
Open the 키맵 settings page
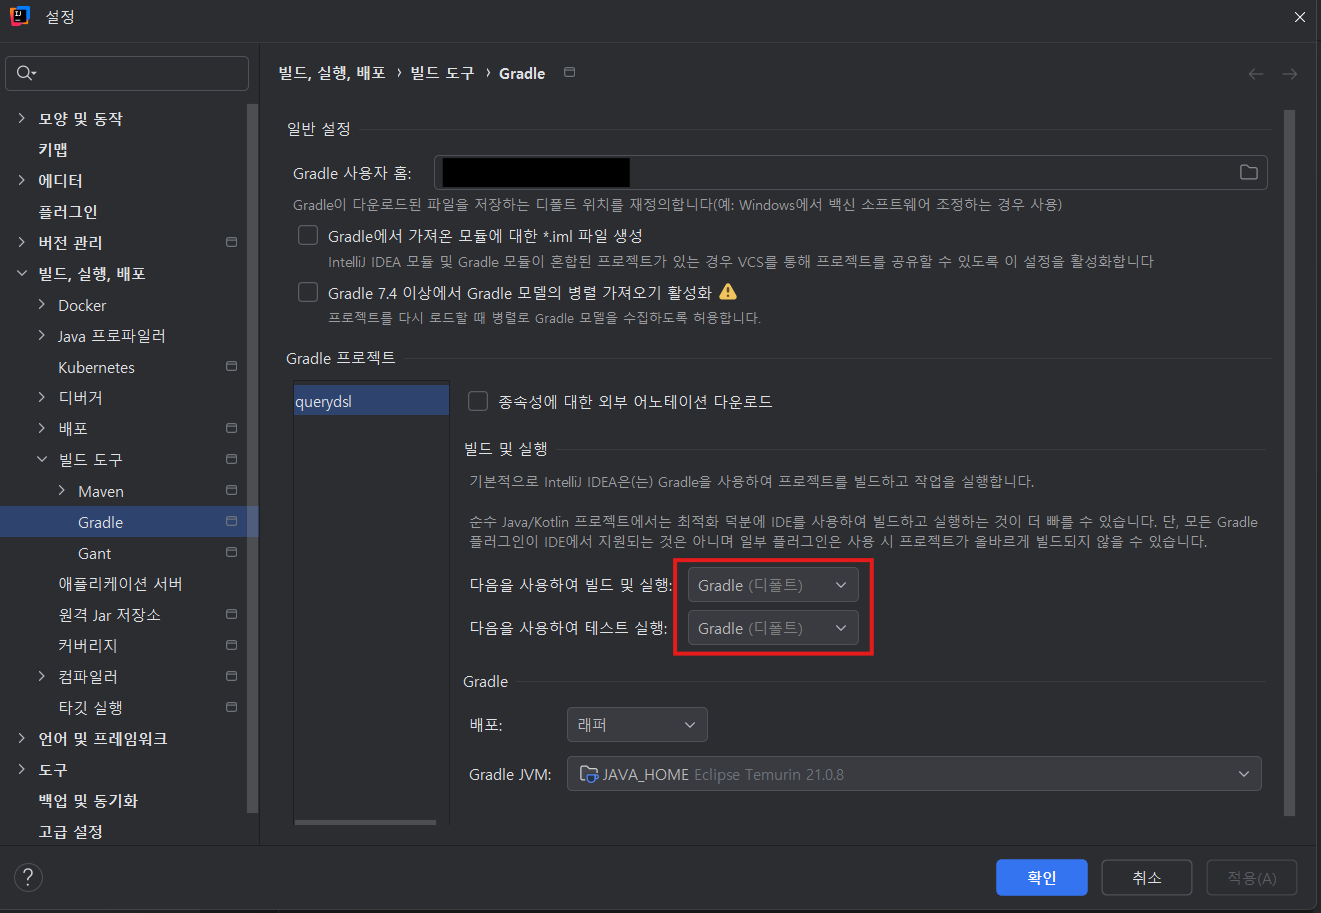[x=53, y=149]
